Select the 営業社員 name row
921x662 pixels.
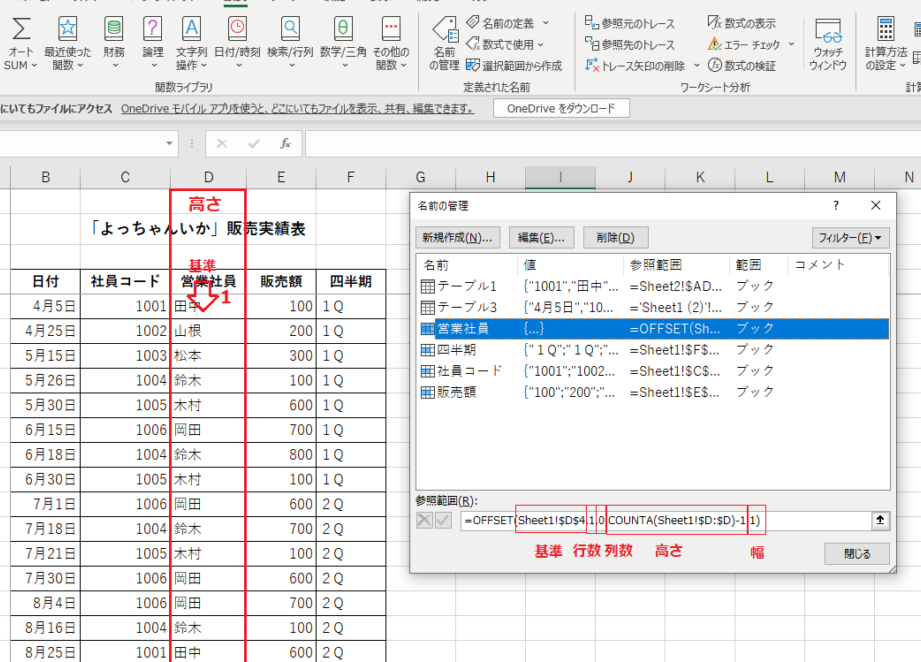(653, 328)
